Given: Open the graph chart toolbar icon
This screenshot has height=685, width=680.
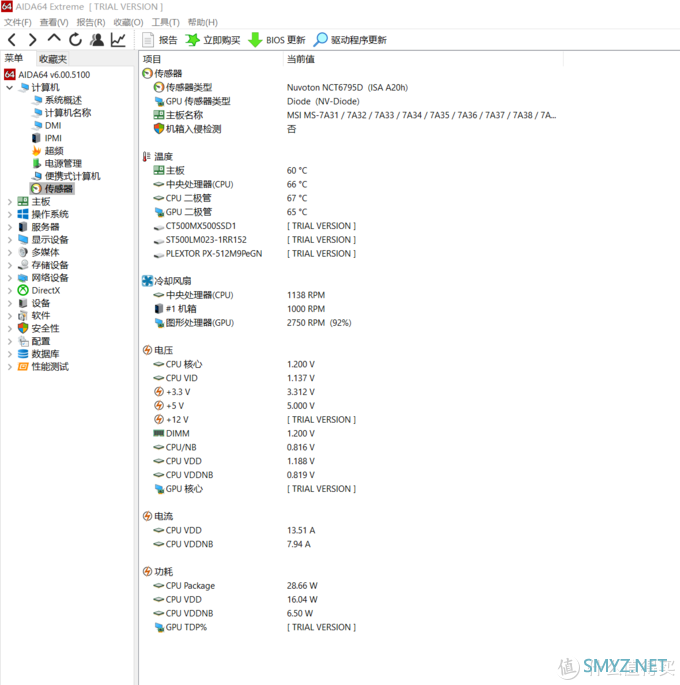Looking at the screenshot, I should tap(118, 40).
